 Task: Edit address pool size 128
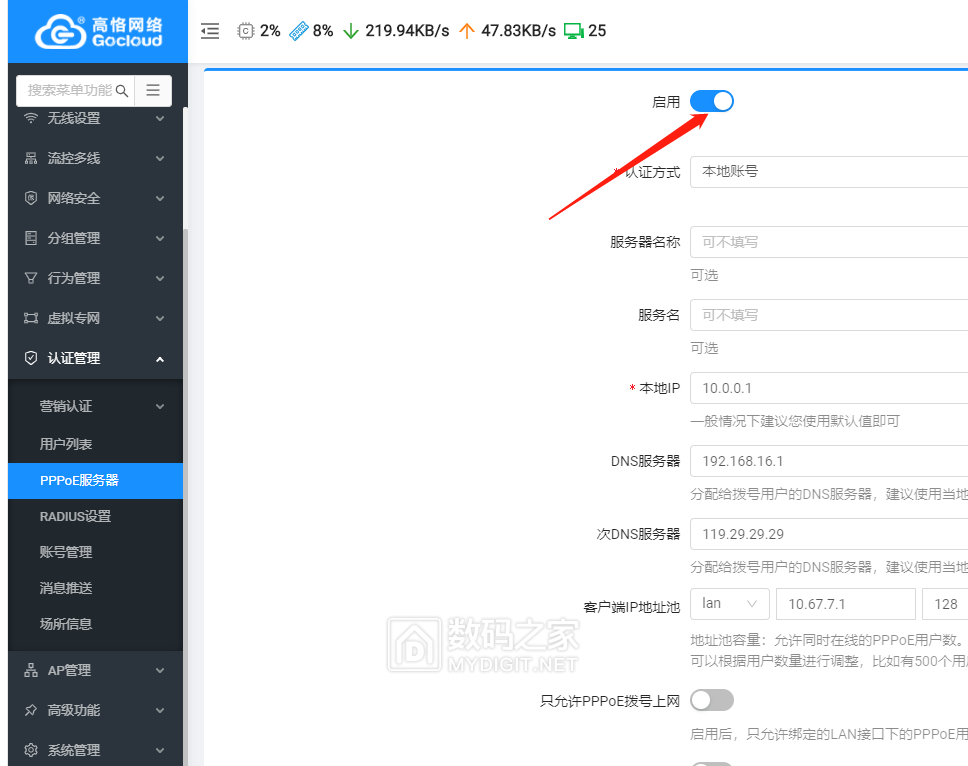pyautogui.click(x=945, y=604)
